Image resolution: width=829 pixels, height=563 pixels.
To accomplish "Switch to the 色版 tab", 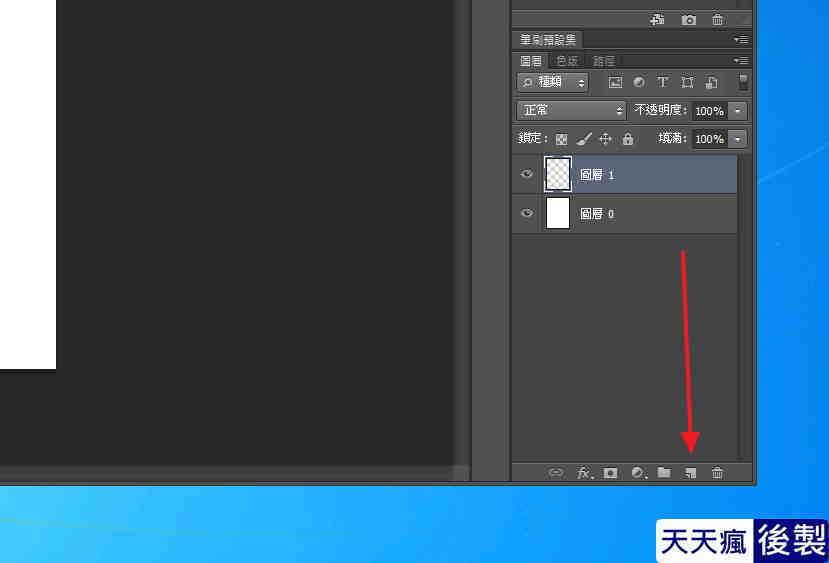I will [568, 61].
